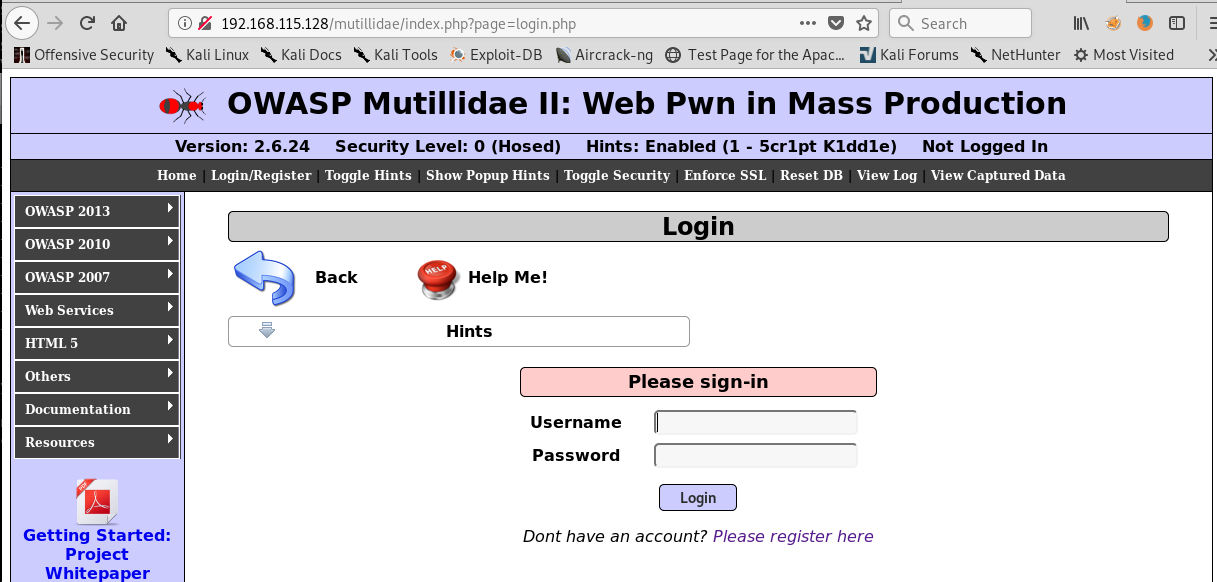This screenshot has width=1217, height=582.
Task: Click the browser Forward arrow button
Action: (55, 22)
